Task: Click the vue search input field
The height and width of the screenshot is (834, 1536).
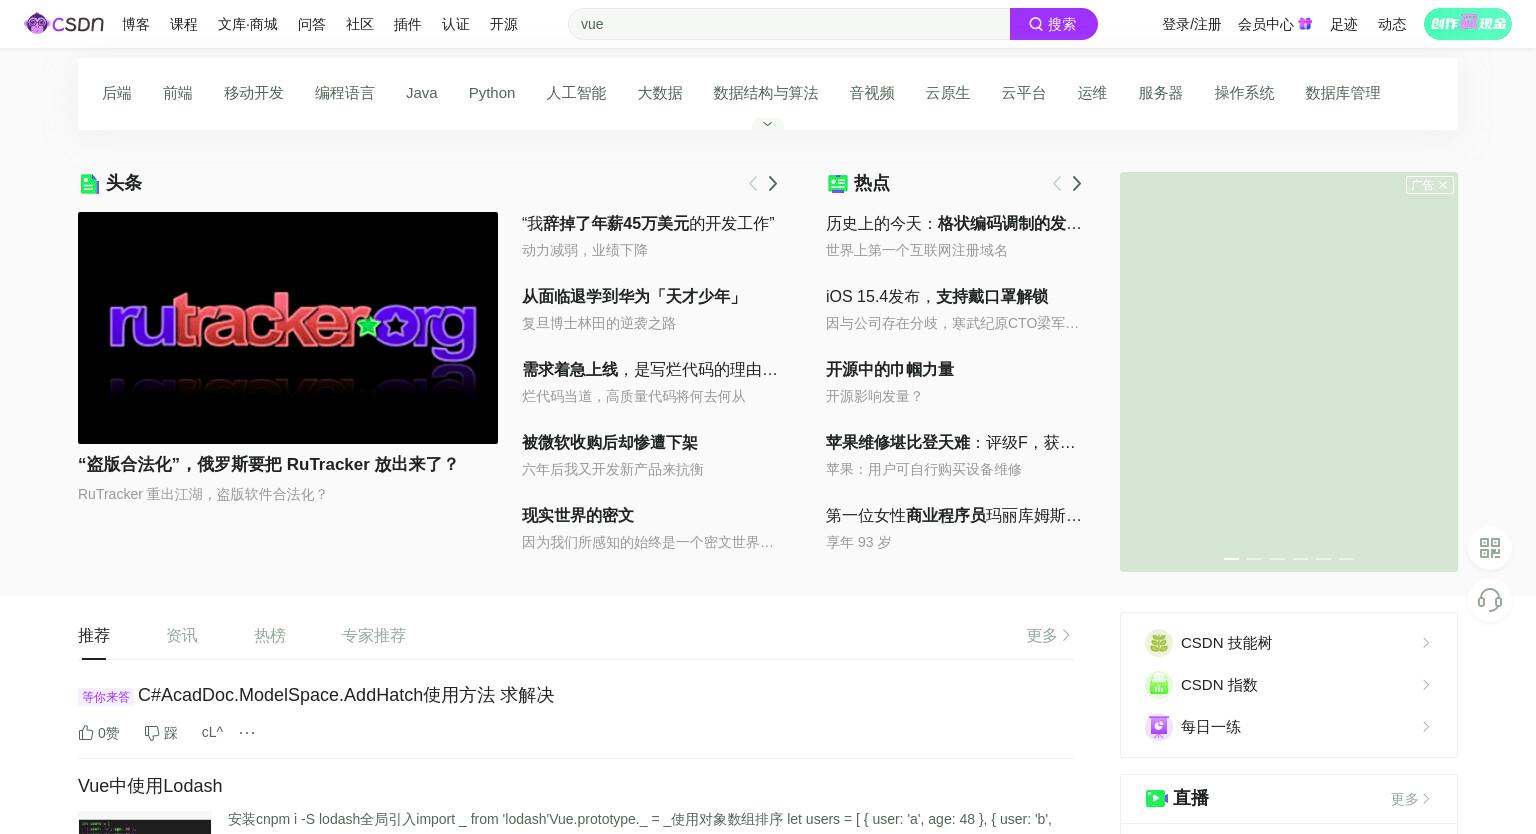Action: (x=789, y=24)
